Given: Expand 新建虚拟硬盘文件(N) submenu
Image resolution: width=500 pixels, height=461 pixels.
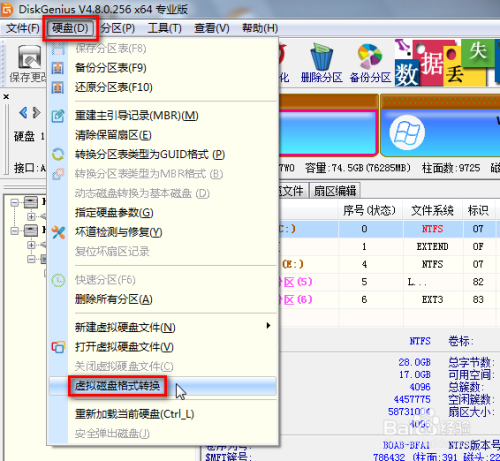Looking at the screenshot, I should 163,327.
